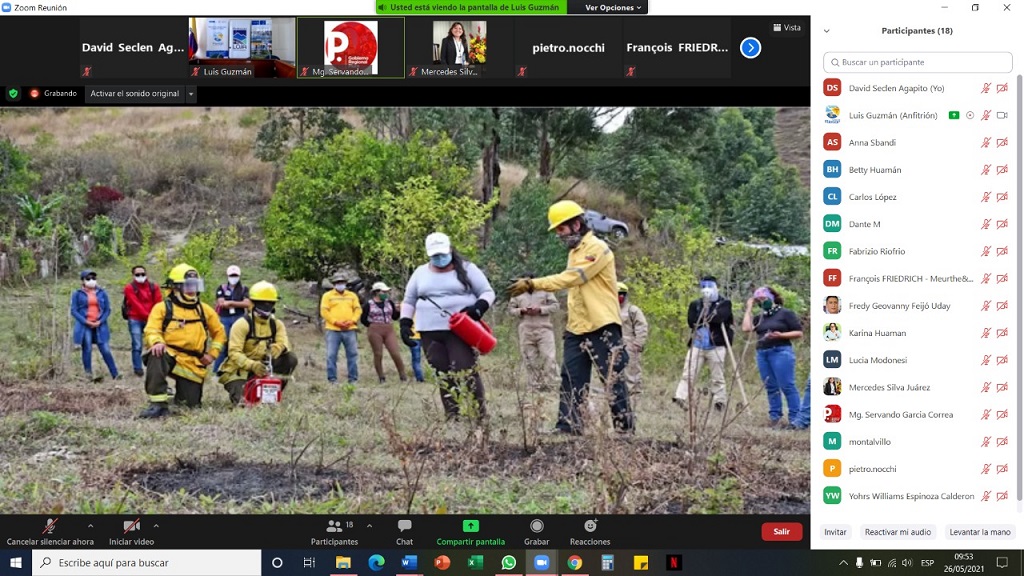The height and width of the screenshot is (576, 1024).
Task: Select Fabrizio Riofrio in participants list
Action: (916, 251)
